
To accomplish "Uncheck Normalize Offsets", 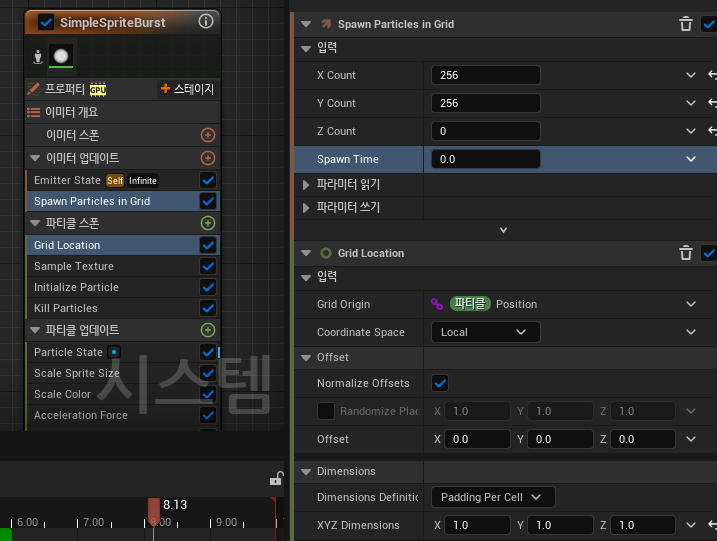I will (x=440, y=383).
